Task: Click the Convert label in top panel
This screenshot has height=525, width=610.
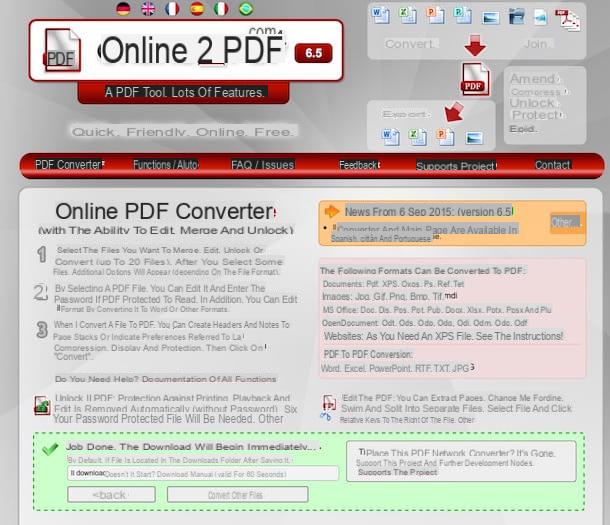Action: [410, 44]
